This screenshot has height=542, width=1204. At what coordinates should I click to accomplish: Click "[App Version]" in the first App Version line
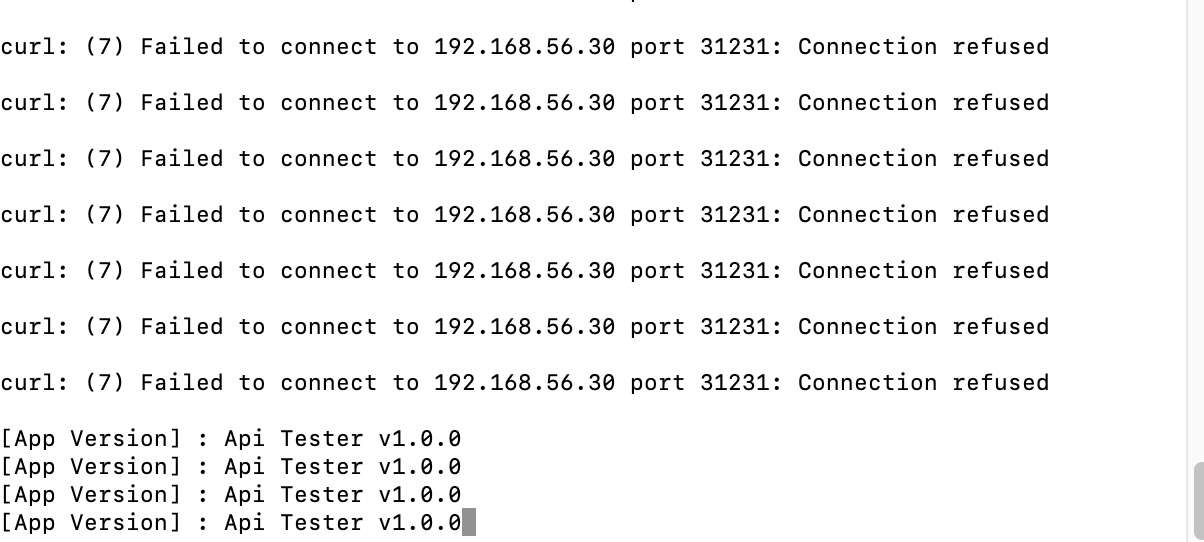point(91,439)
